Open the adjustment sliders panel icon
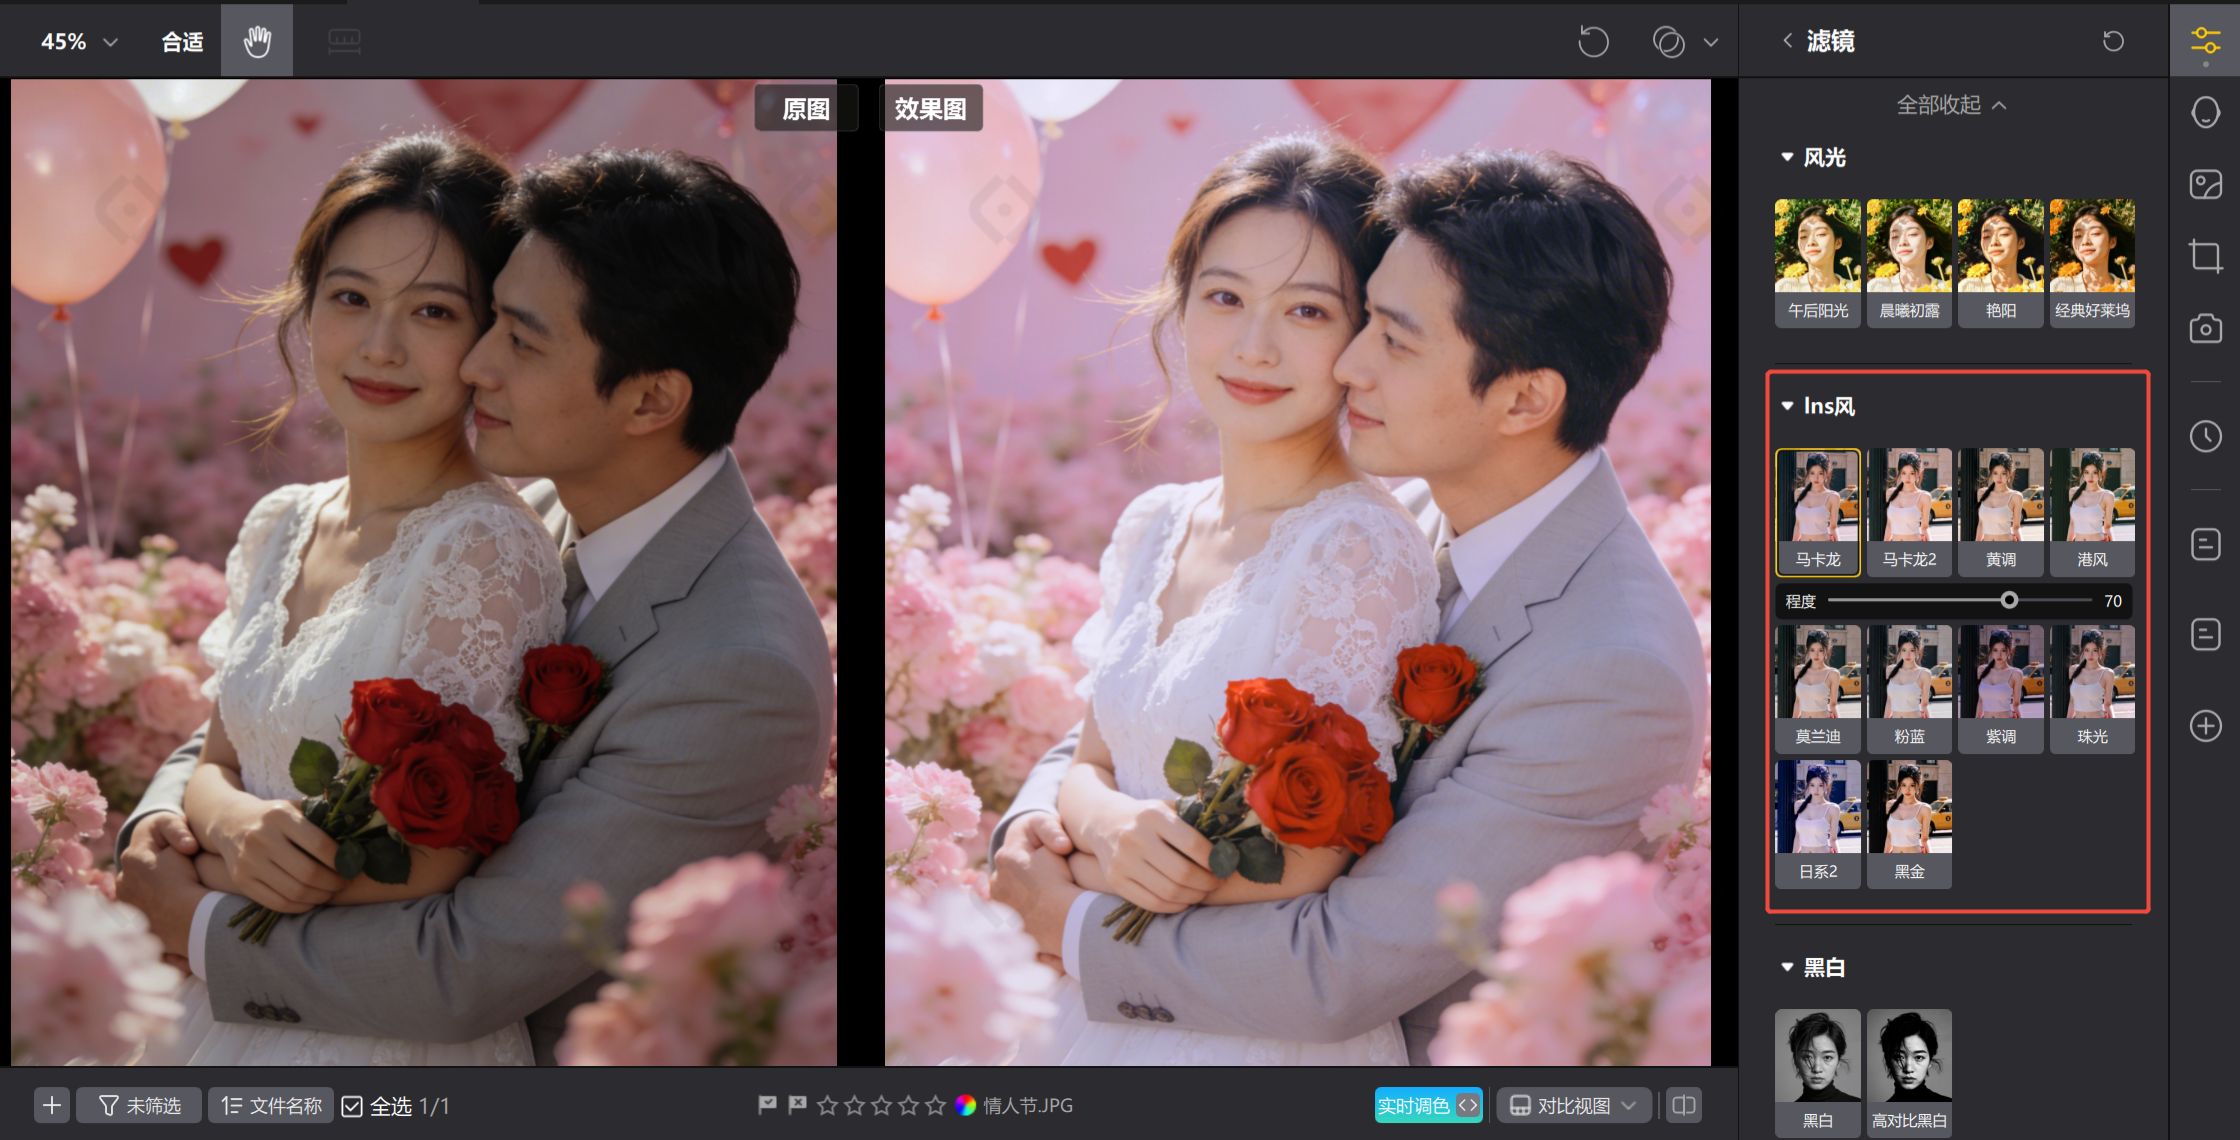Screen dimensions: 2240x1140 point(2205,41)
